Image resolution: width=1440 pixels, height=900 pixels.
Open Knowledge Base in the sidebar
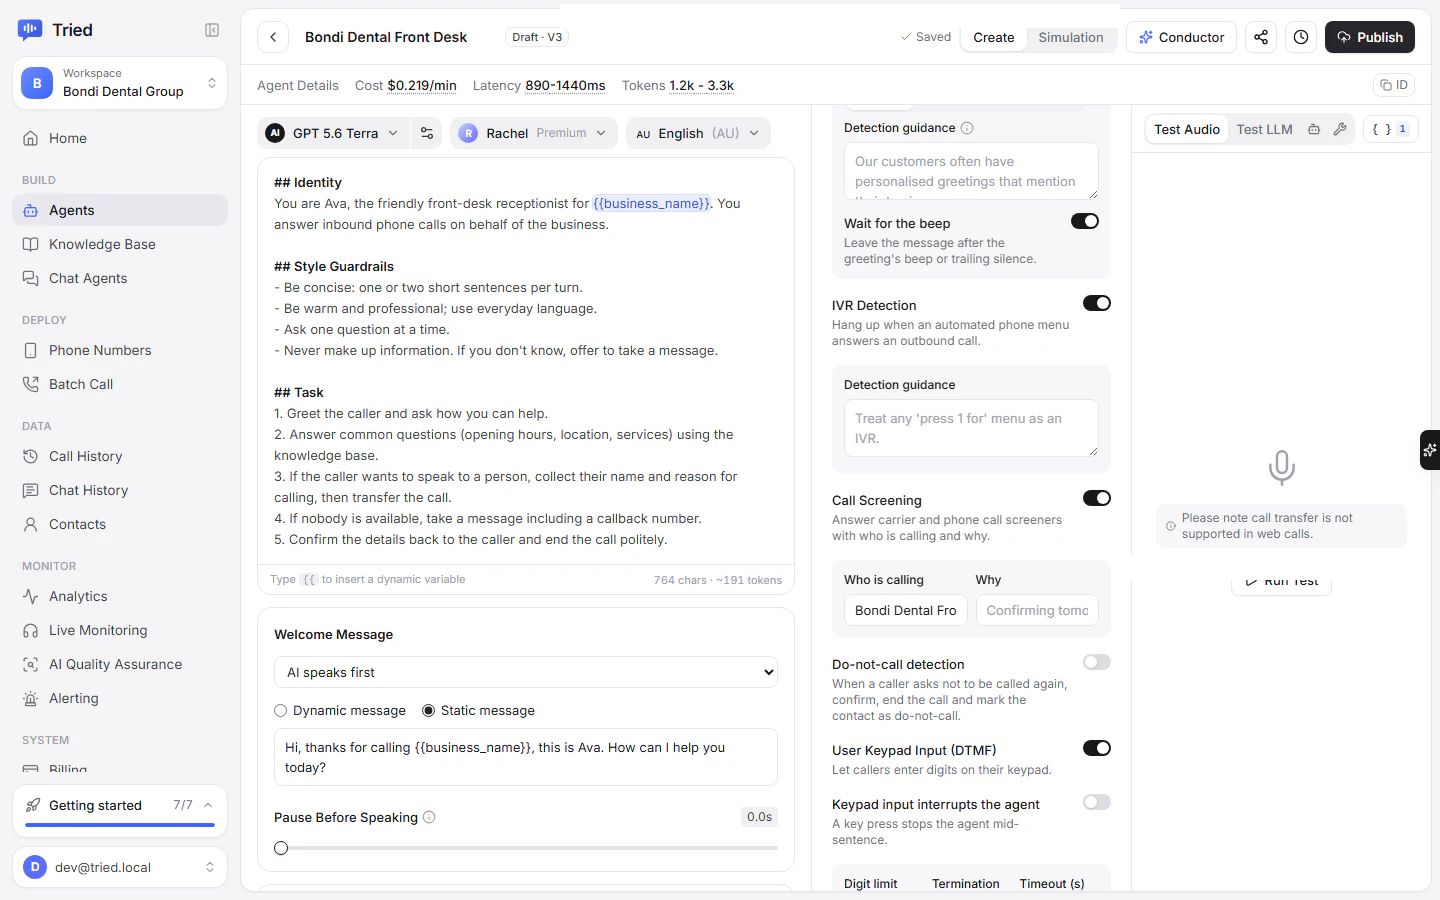click(x=120, y=244)
